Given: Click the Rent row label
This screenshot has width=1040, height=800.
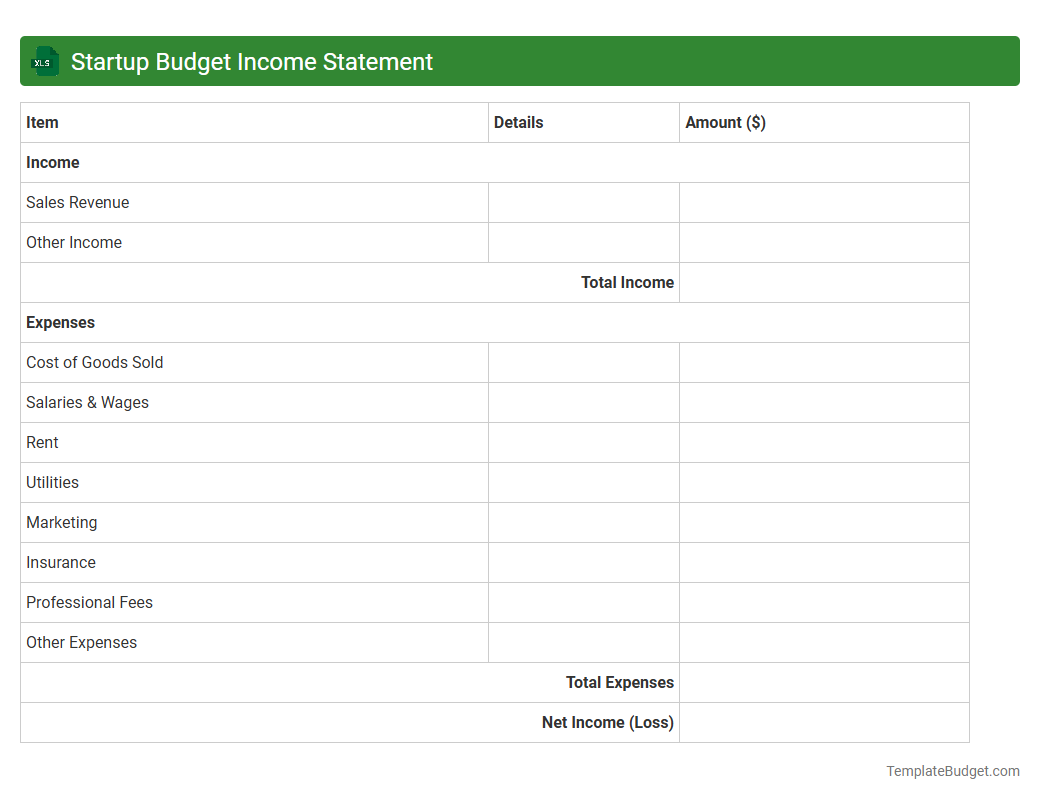Looking at the screenshot, I should pyautogui.click(x=42, y=442).
